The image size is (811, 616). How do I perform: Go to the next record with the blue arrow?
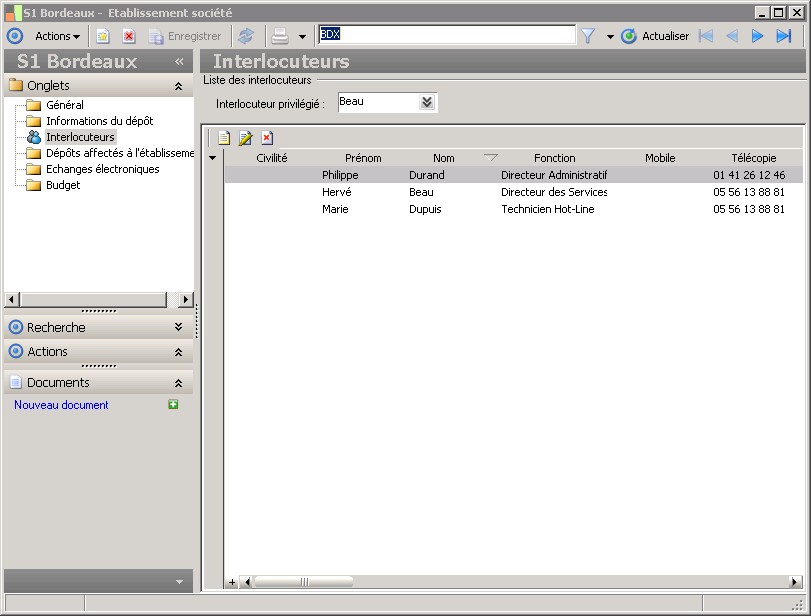click(758, 36)
